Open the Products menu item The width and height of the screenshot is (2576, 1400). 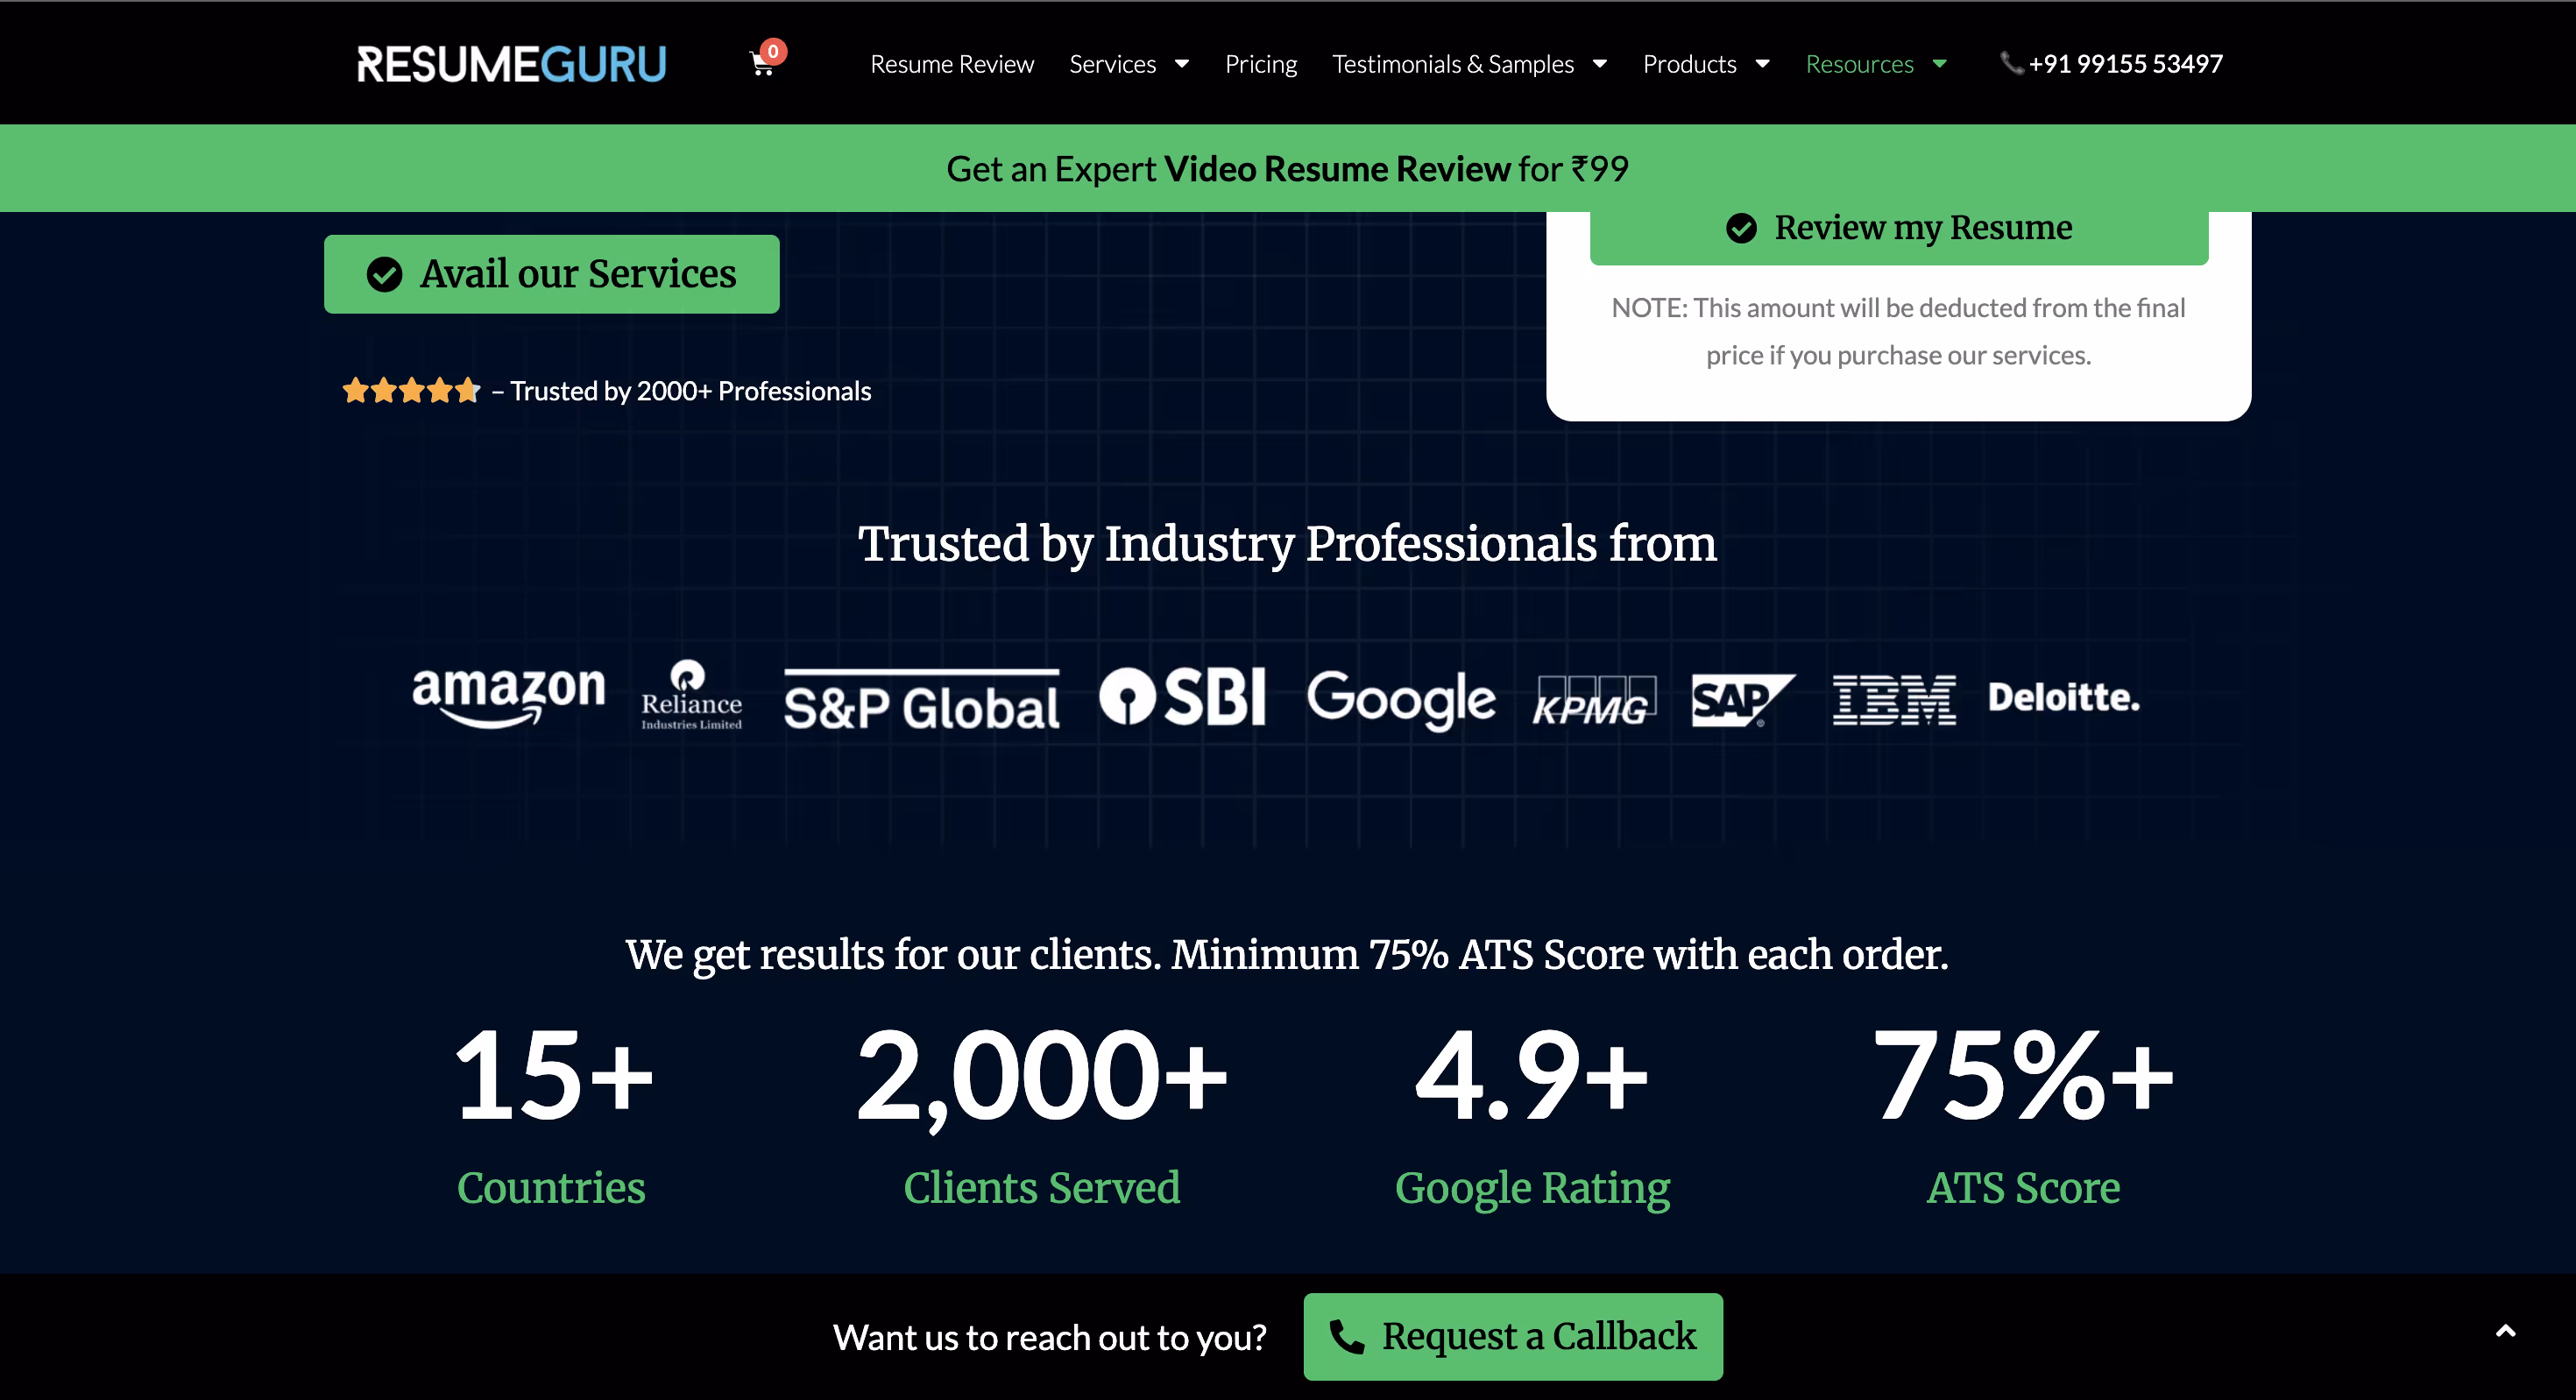coord(1689,64)
